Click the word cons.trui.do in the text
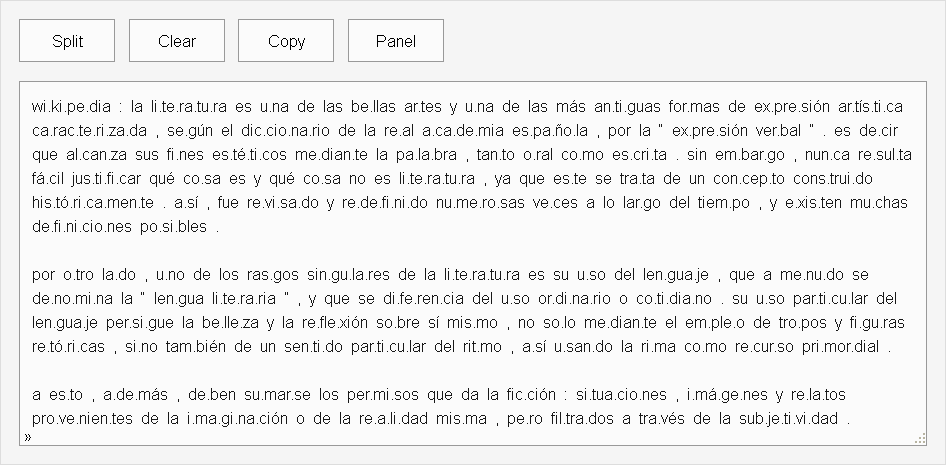946x465 pixels. click(833, 179)
